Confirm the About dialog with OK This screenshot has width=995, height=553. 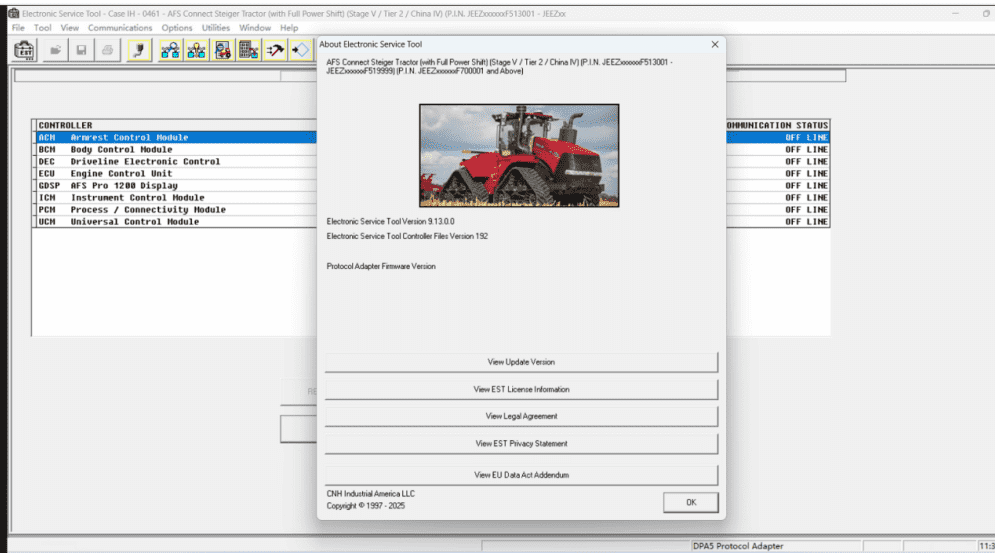(690, 502)
